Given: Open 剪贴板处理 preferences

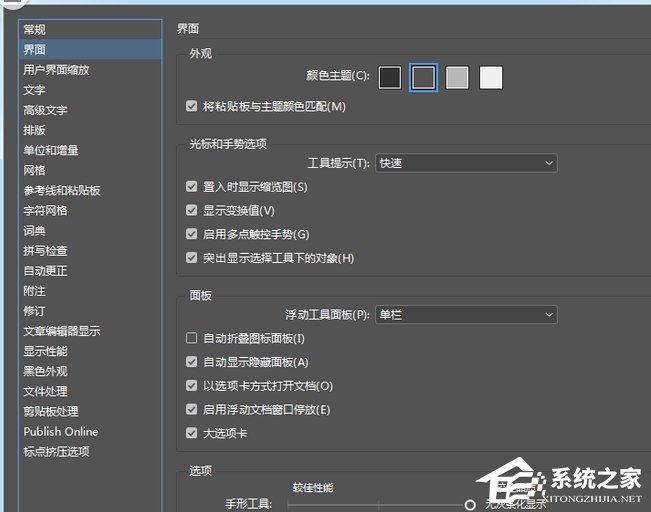Looking at the screenshot, I should 90,411.
